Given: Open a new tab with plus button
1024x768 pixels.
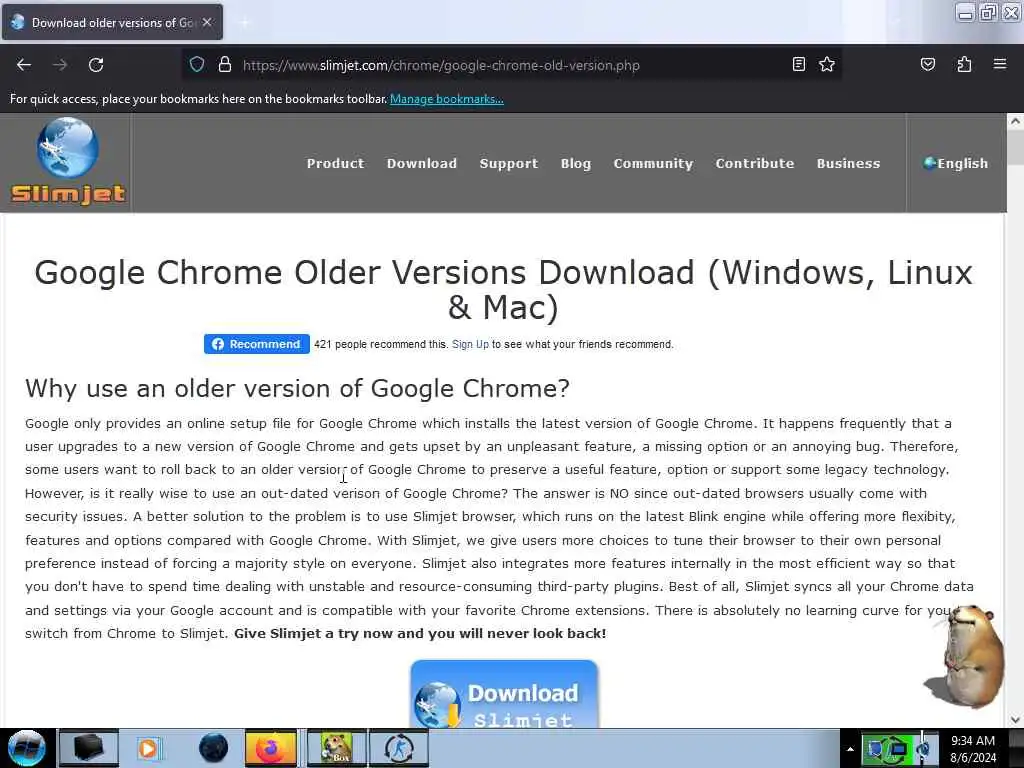Looking at the screenshot, I should pyautogui.click(x=244, y=23).
